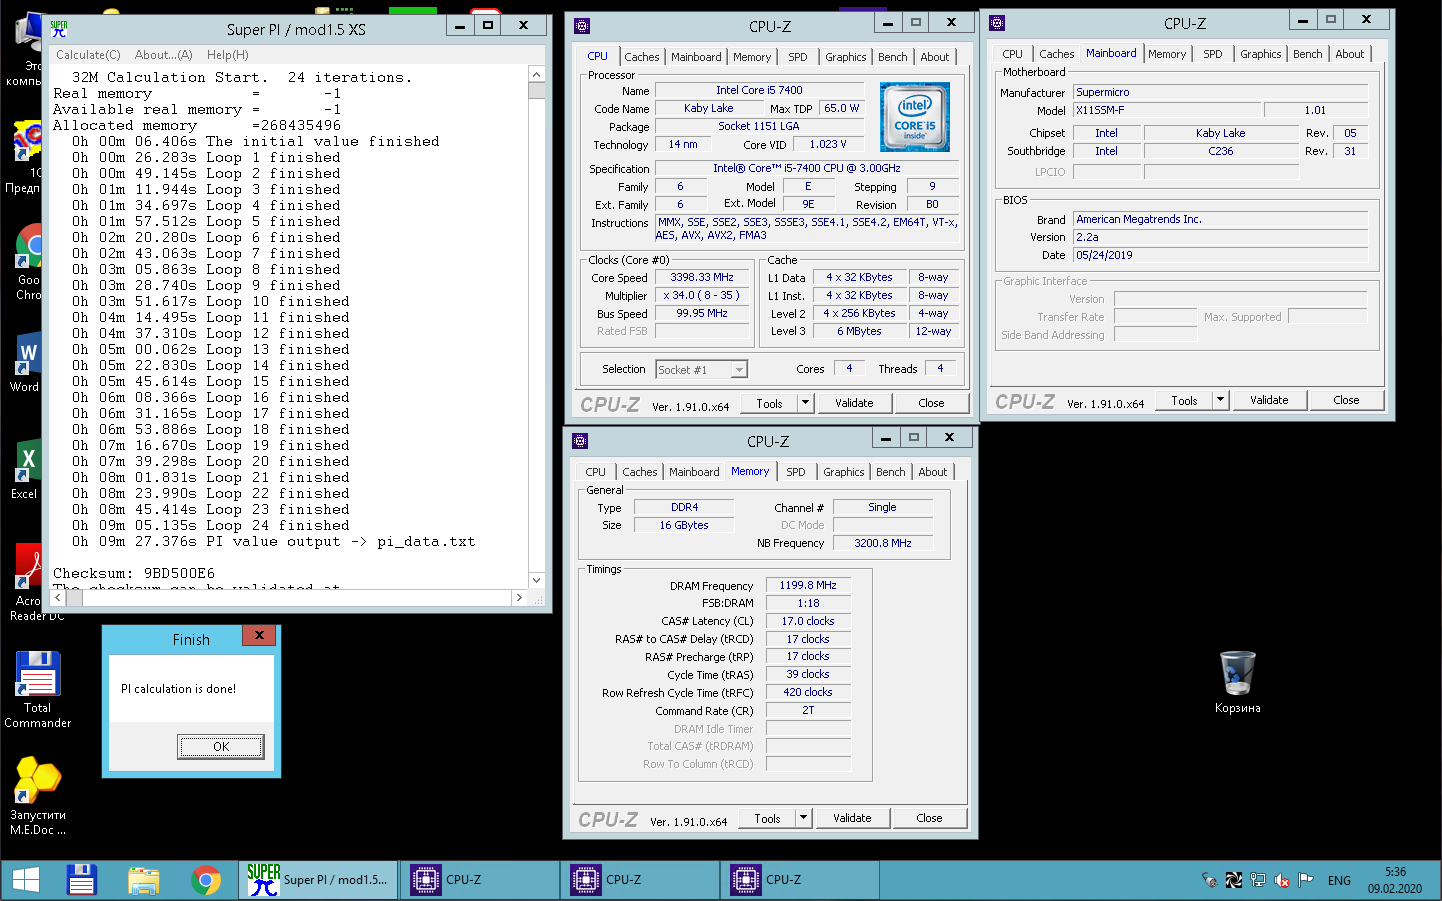
Task: Open the Recycle Bin (Корзина) icon
Action: point(1237,682)
